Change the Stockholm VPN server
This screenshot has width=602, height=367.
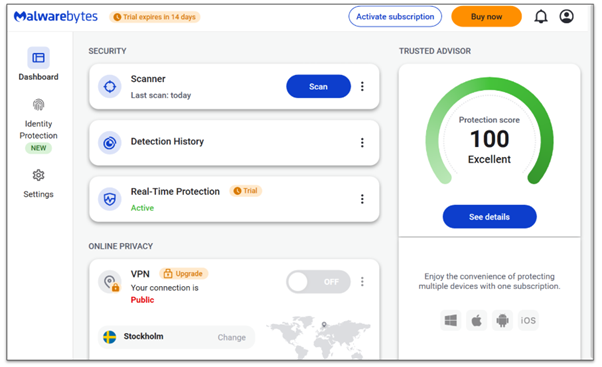(232, 337)
